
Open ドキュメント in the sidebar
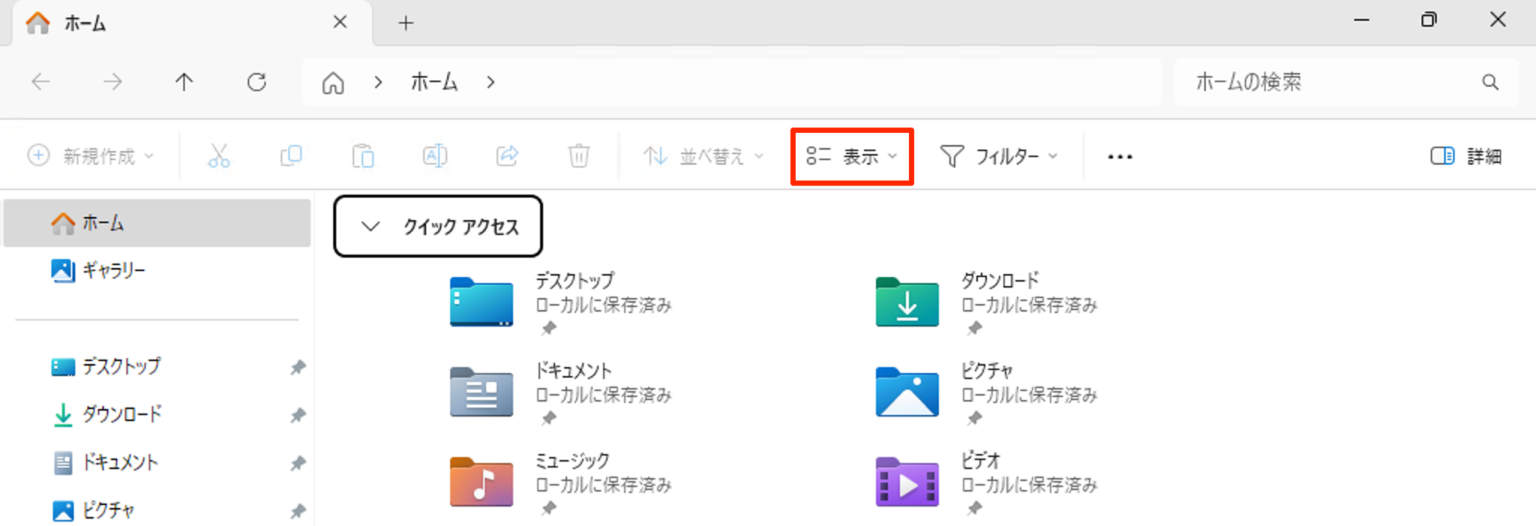[x=157, y=463]
